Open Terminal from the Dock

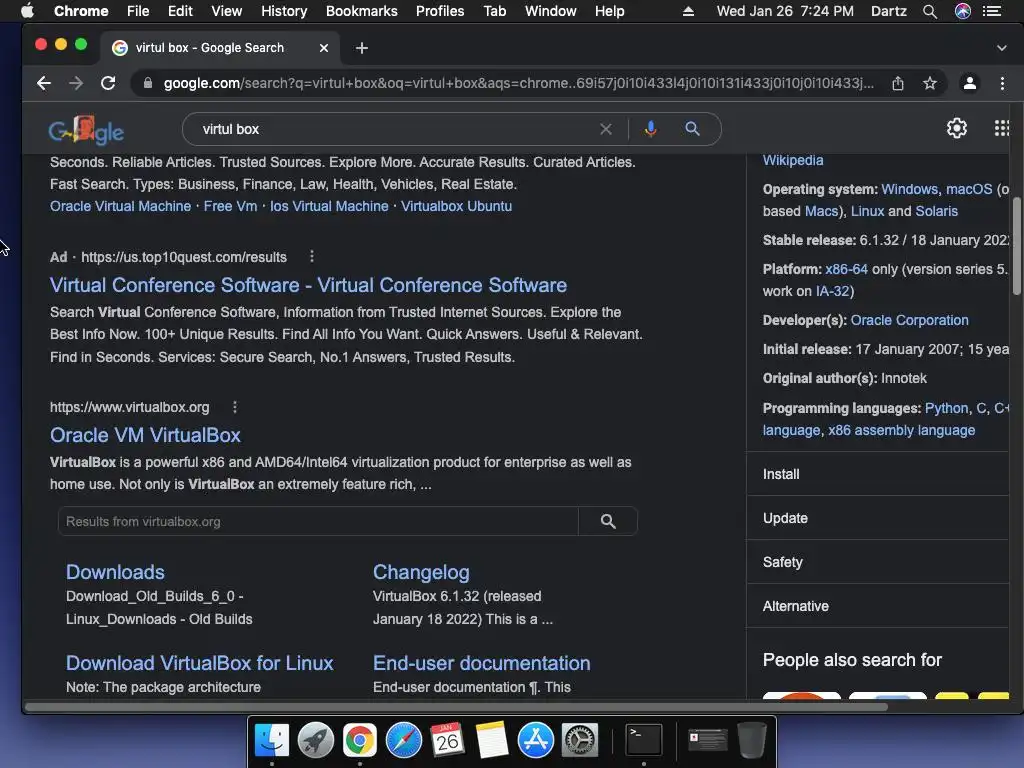coord(644,740)
